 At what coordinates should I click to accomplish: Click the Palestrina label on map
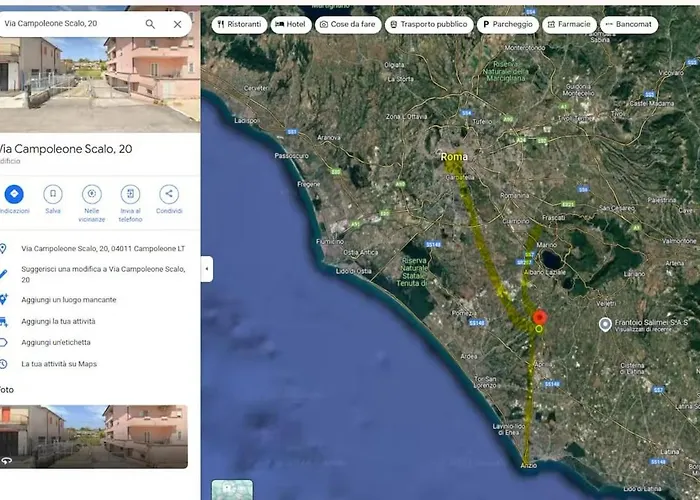[662, 200]
